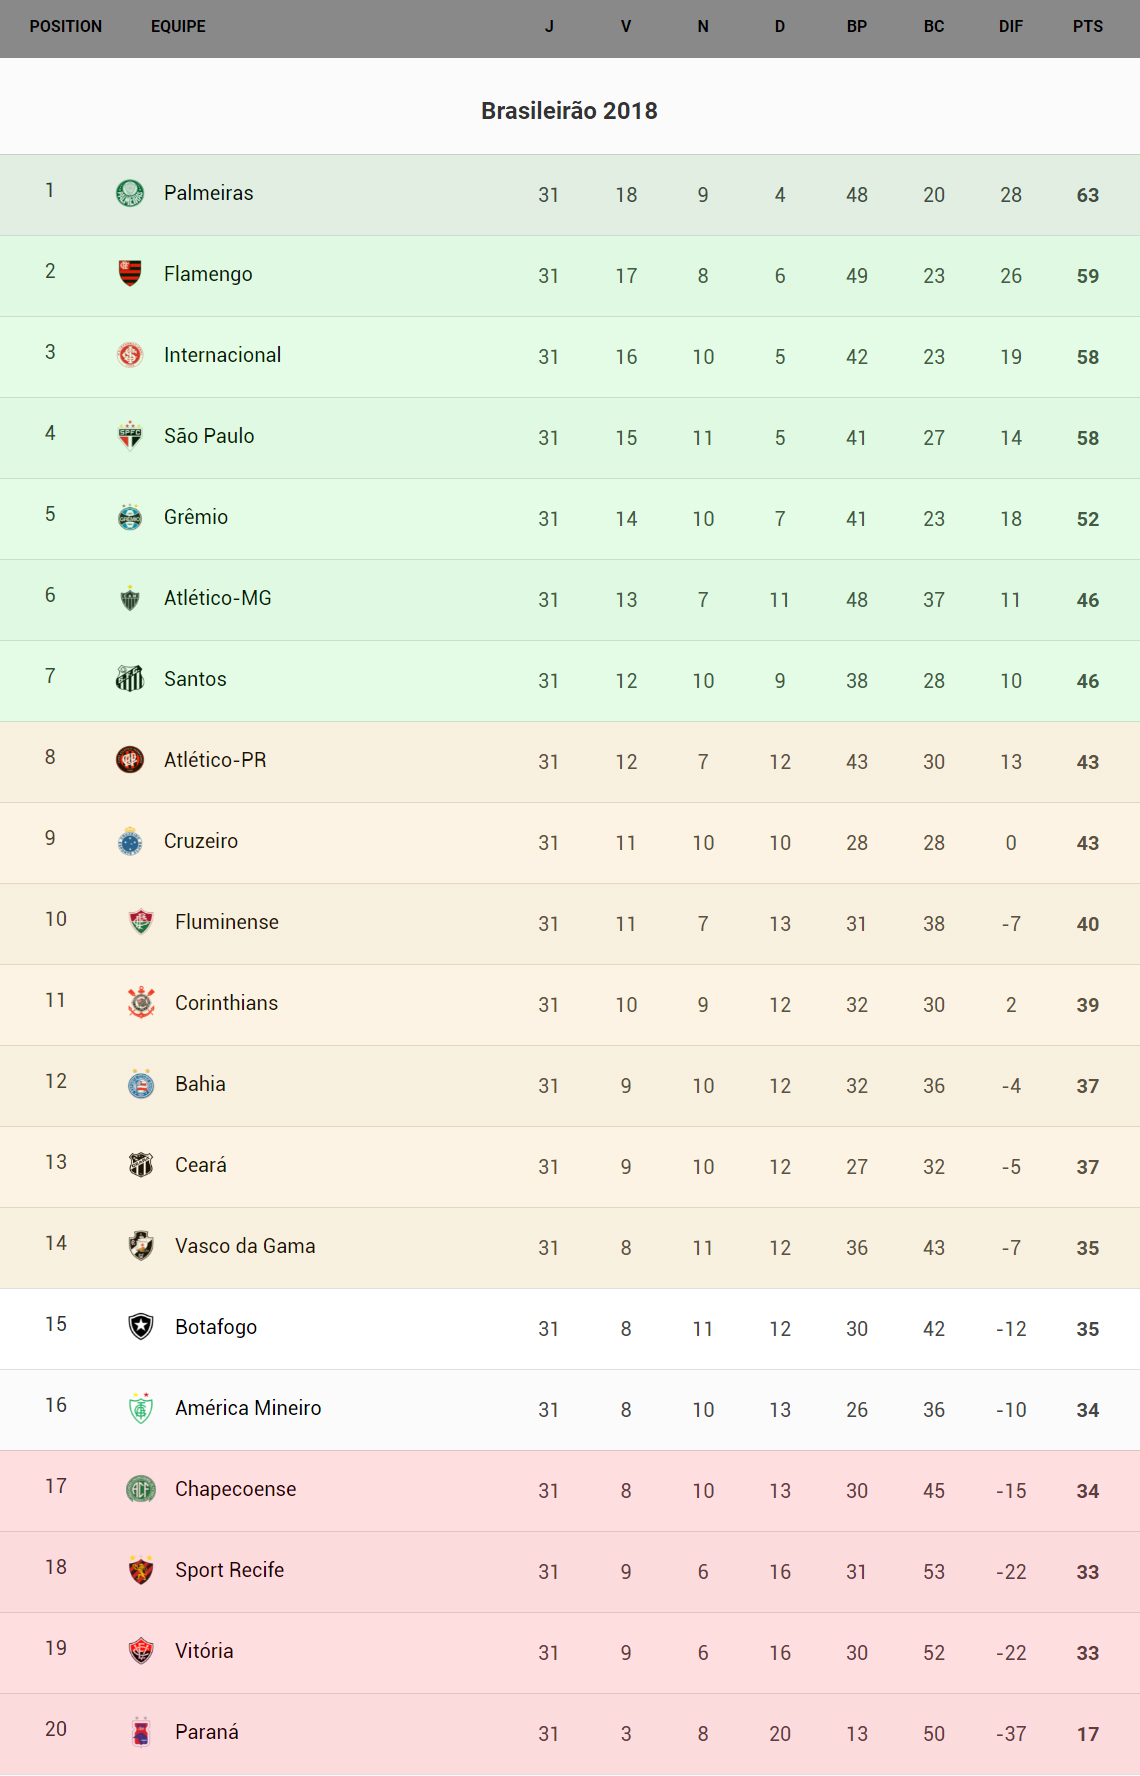Click the Santos club logo
This screenshot has height=1776, width=1140.
coord(130,679)
